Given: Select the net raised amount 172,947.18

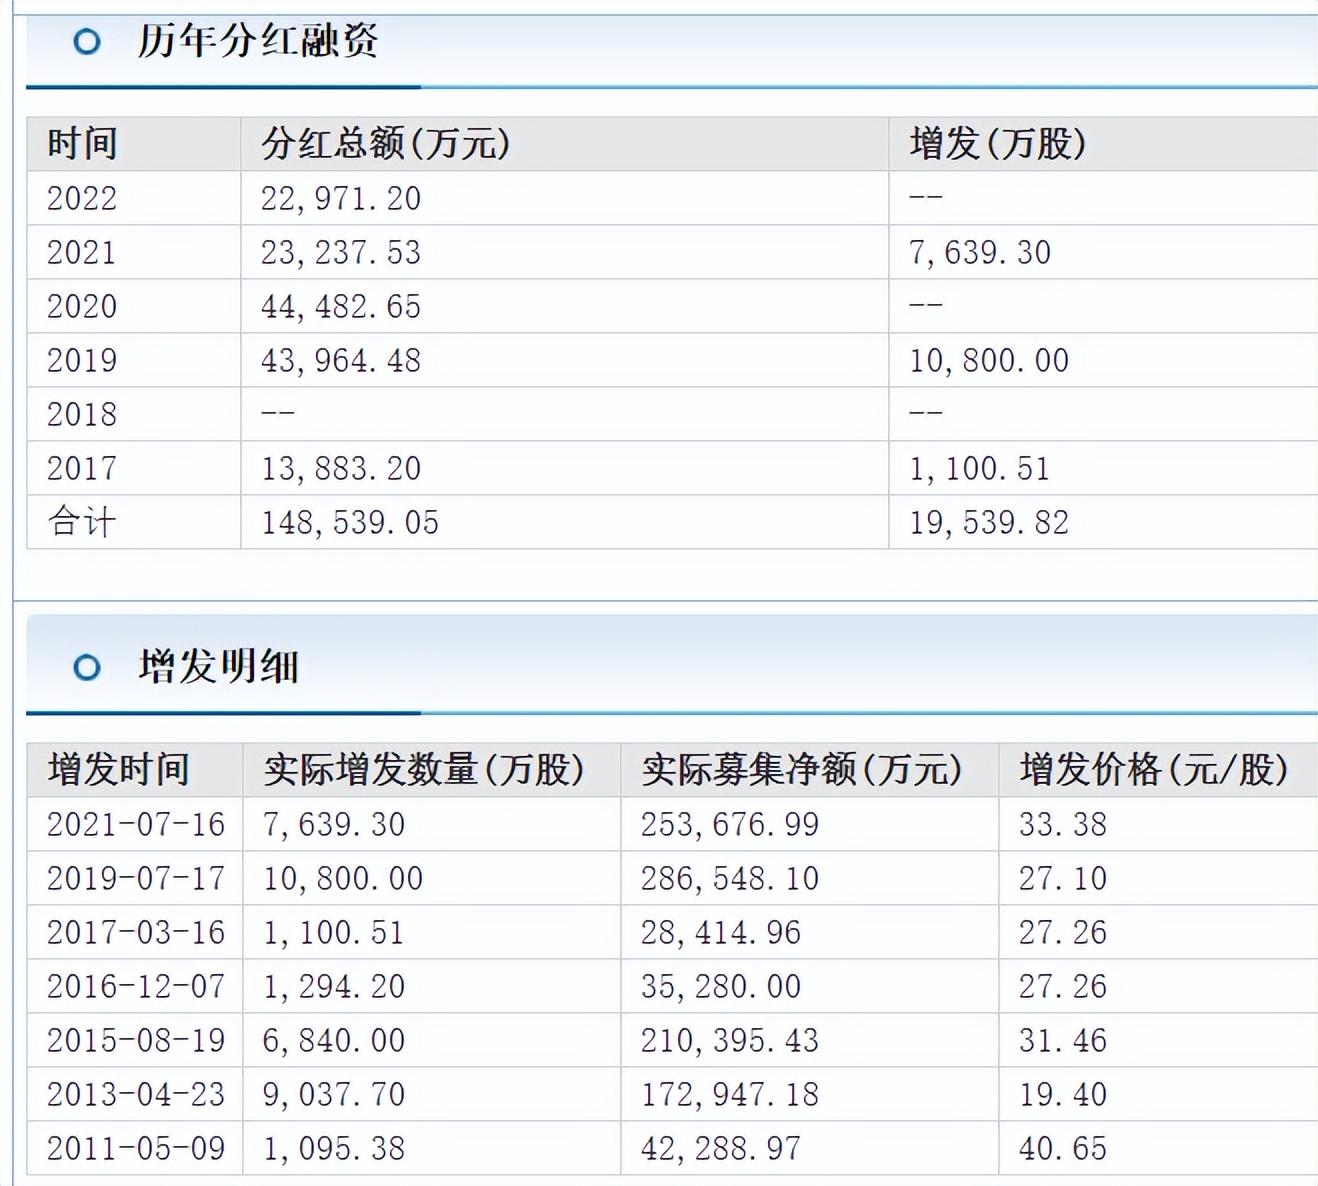Looking at the screenshot, I should click(x=730, y=1094).
